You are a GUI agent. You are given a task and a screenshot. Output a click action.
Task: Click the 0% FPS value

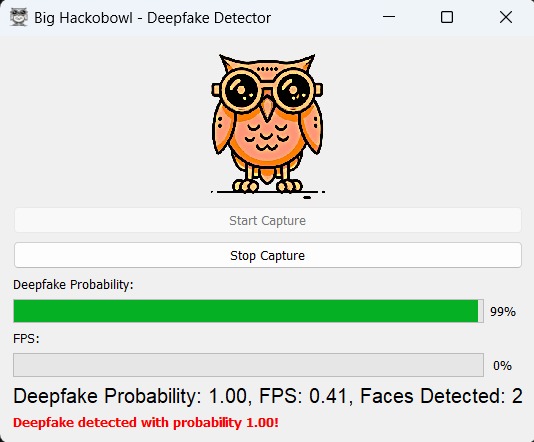click(x=502, y=366)
